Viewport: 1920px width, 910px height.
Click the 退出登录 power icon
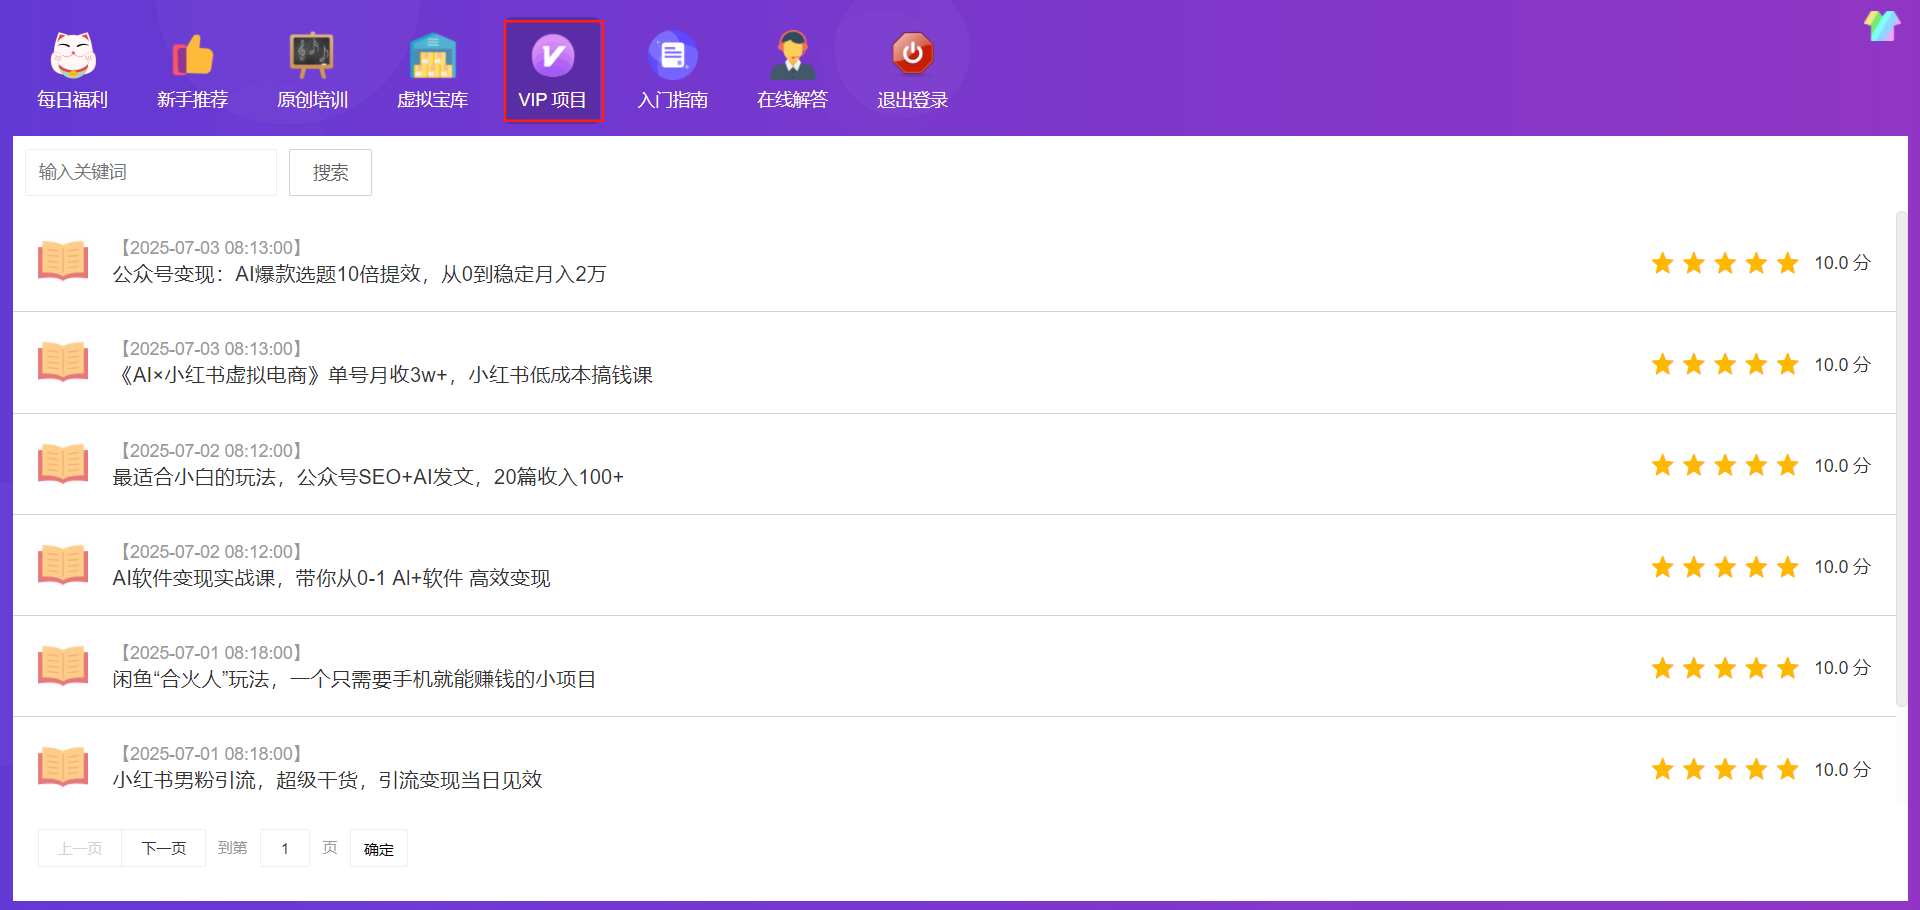point(913,54)
